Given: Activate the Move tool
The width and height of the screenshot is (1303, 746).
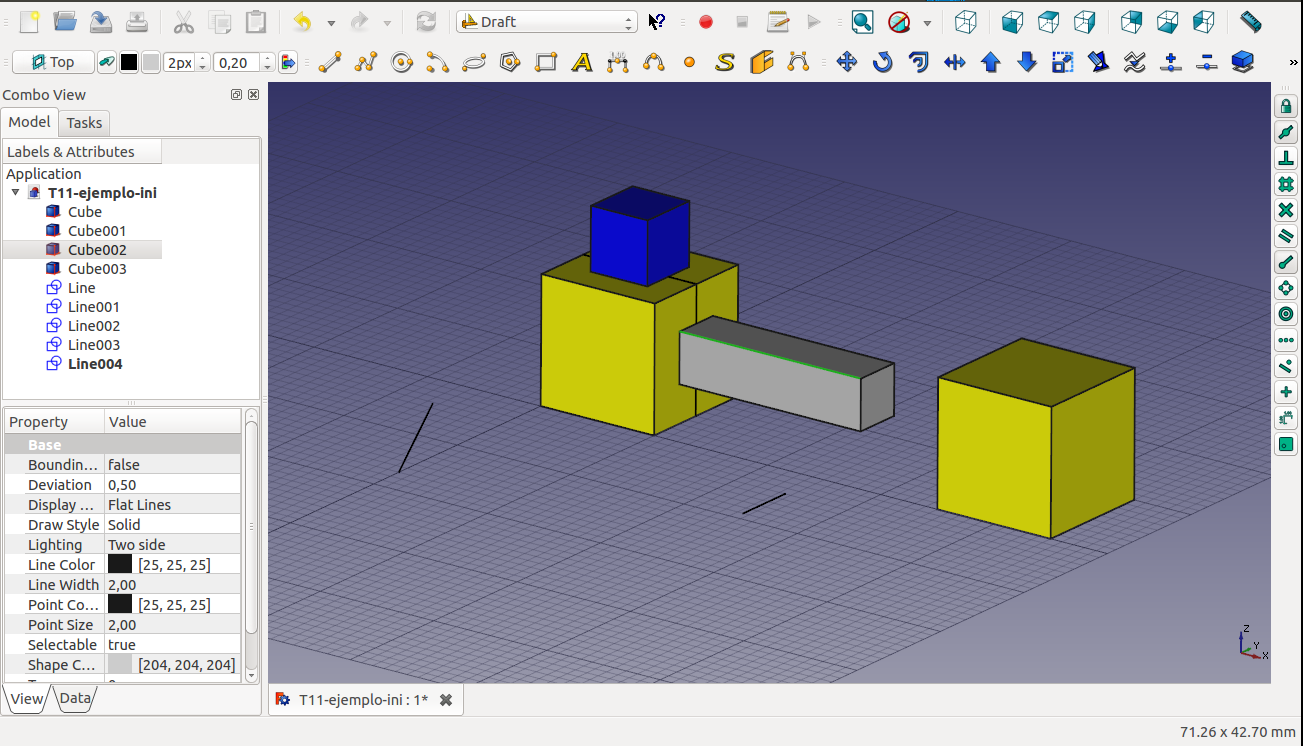Looking at the screenshot, I should tap(847, 63).
